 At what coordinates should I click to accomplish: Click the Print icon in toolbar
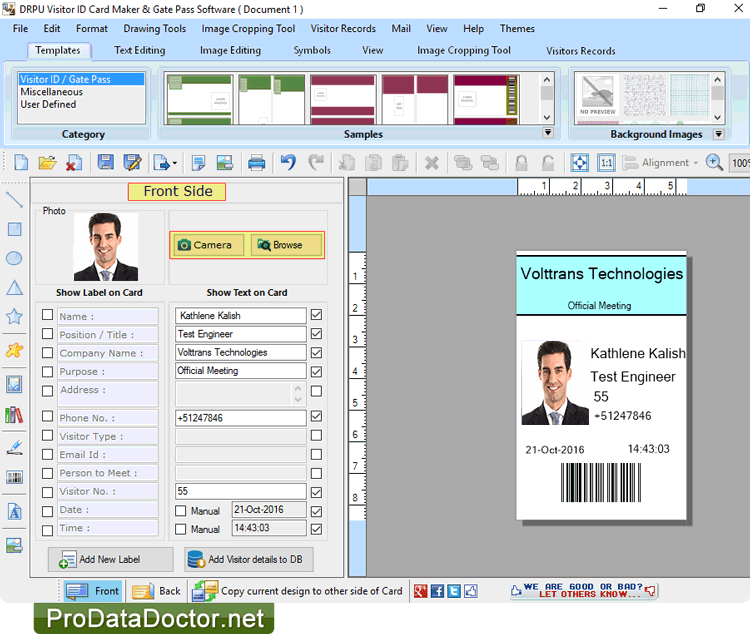point(257,163)
